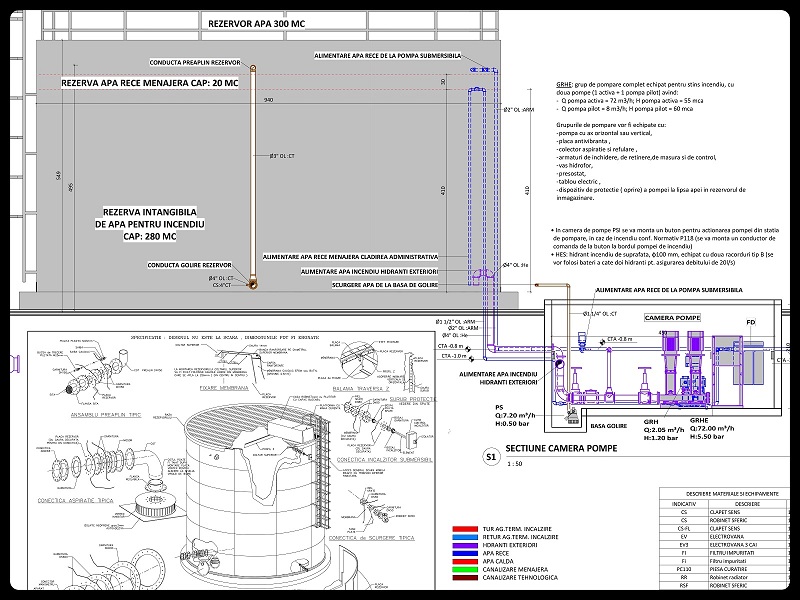Click the label 'CONDUCTA GOLIRE REZERVOR'
Image resolution: width=800 pixels, height=600 pixels.
[189, 265]
